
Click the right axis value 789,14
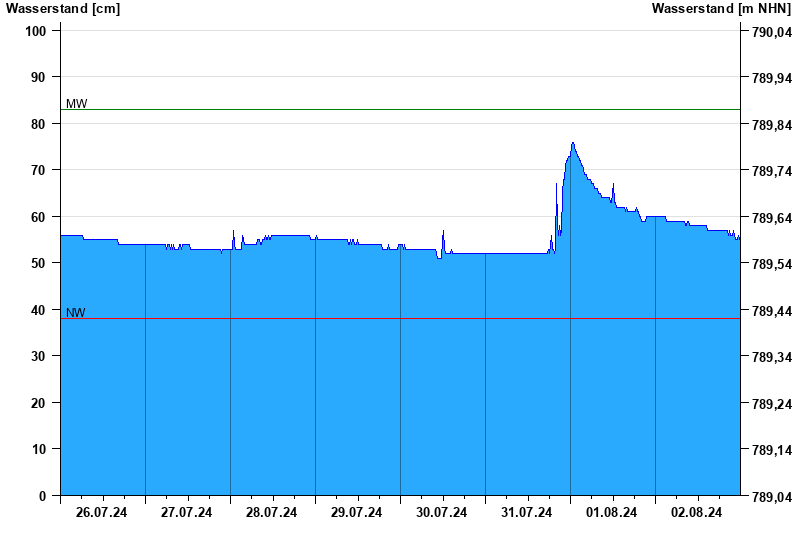[772, 451]
